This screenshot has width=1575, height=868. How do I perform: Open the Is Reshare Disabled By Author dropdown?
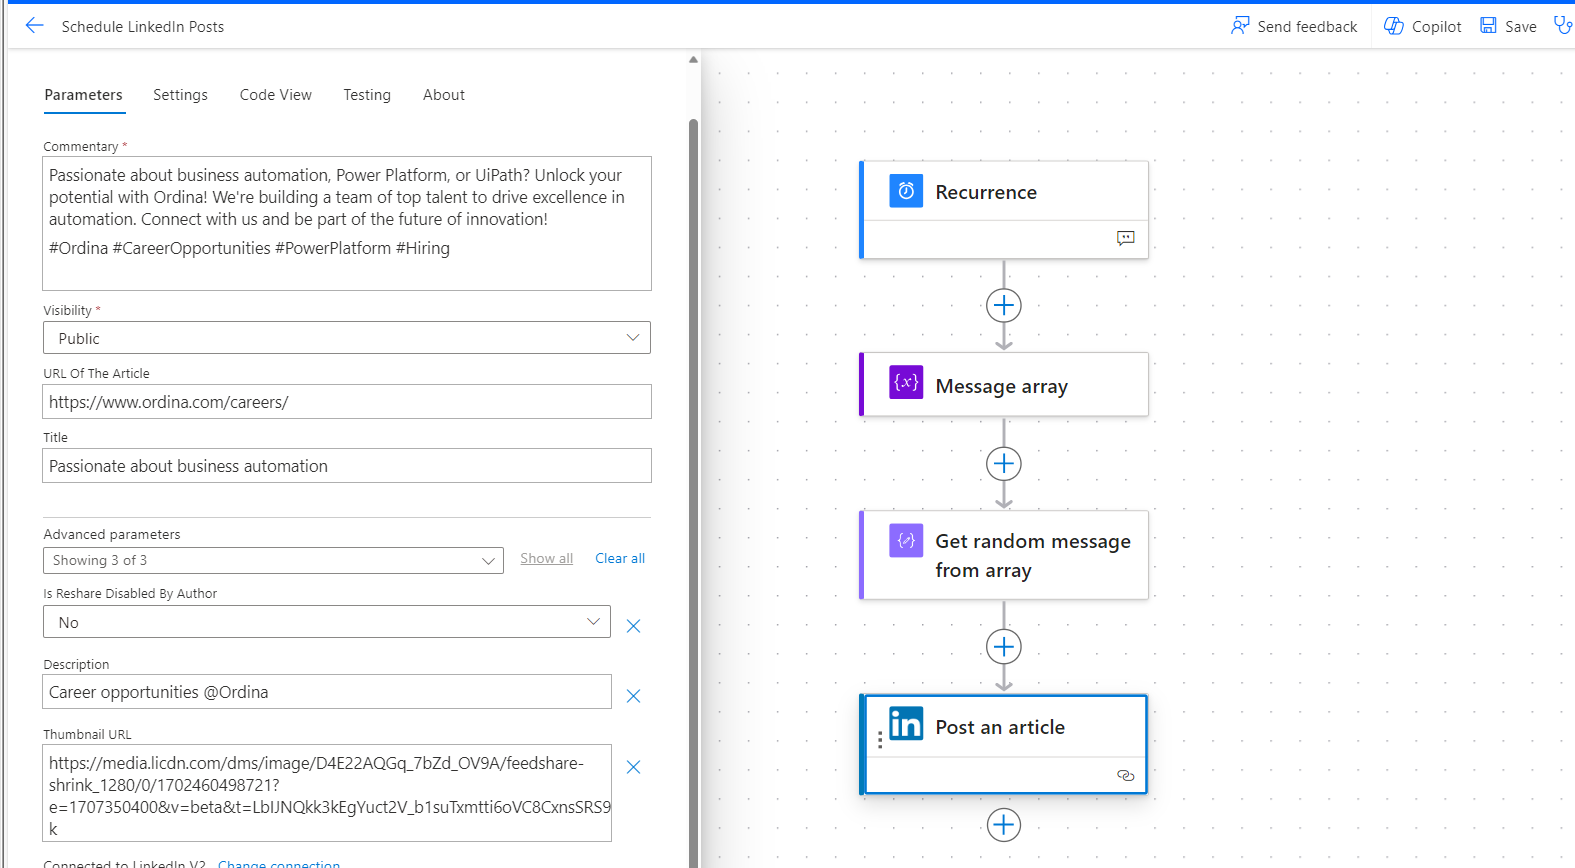point(327,622)
